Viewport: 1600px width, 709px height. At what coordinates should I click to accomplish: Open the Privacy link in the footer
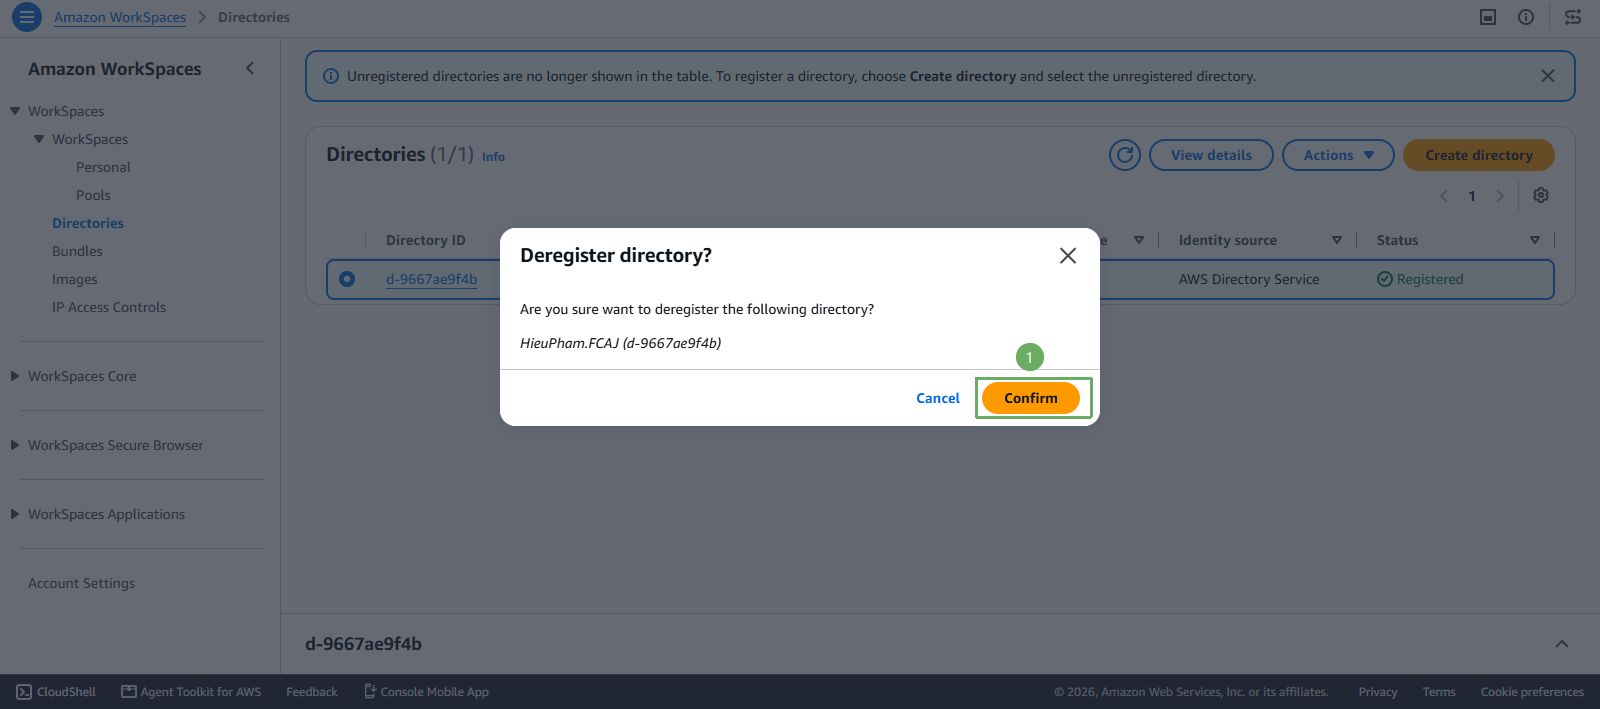(1378, 692)
